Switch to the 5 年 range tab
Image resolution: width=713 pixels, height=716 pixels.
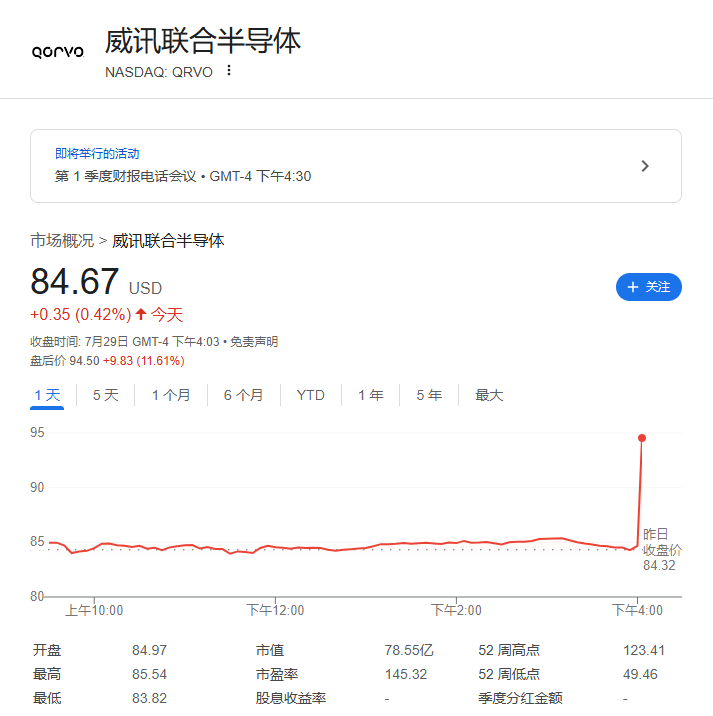click(429, 395)
